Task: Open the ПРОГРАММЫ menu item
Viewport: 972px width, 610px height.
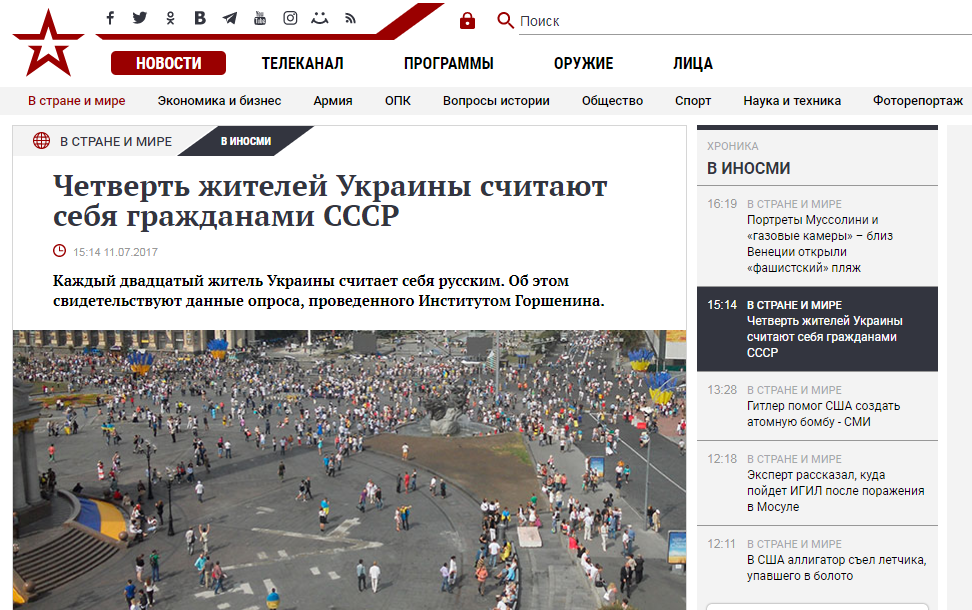Action: [449, 63]
